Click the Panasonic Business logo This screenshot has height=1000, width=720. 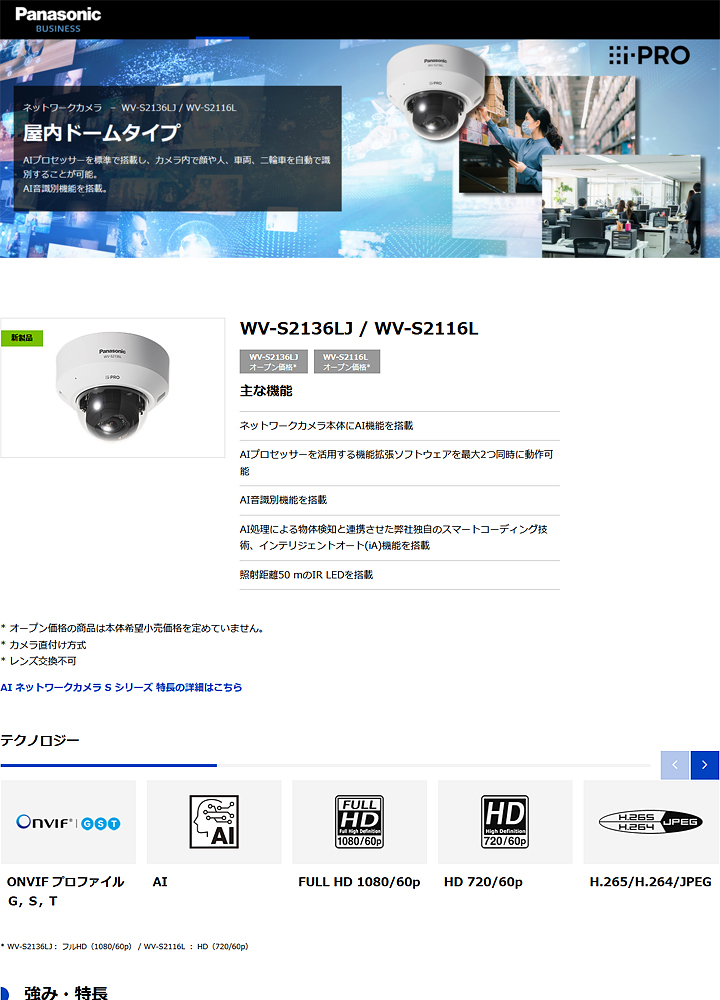pos(58,20)
